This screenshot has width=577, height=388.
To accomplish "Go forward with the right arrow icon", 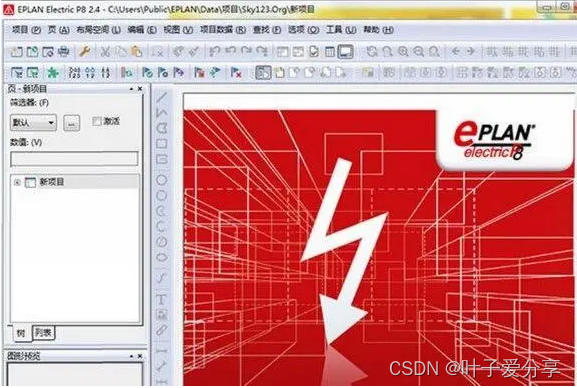I will (471, 52).
